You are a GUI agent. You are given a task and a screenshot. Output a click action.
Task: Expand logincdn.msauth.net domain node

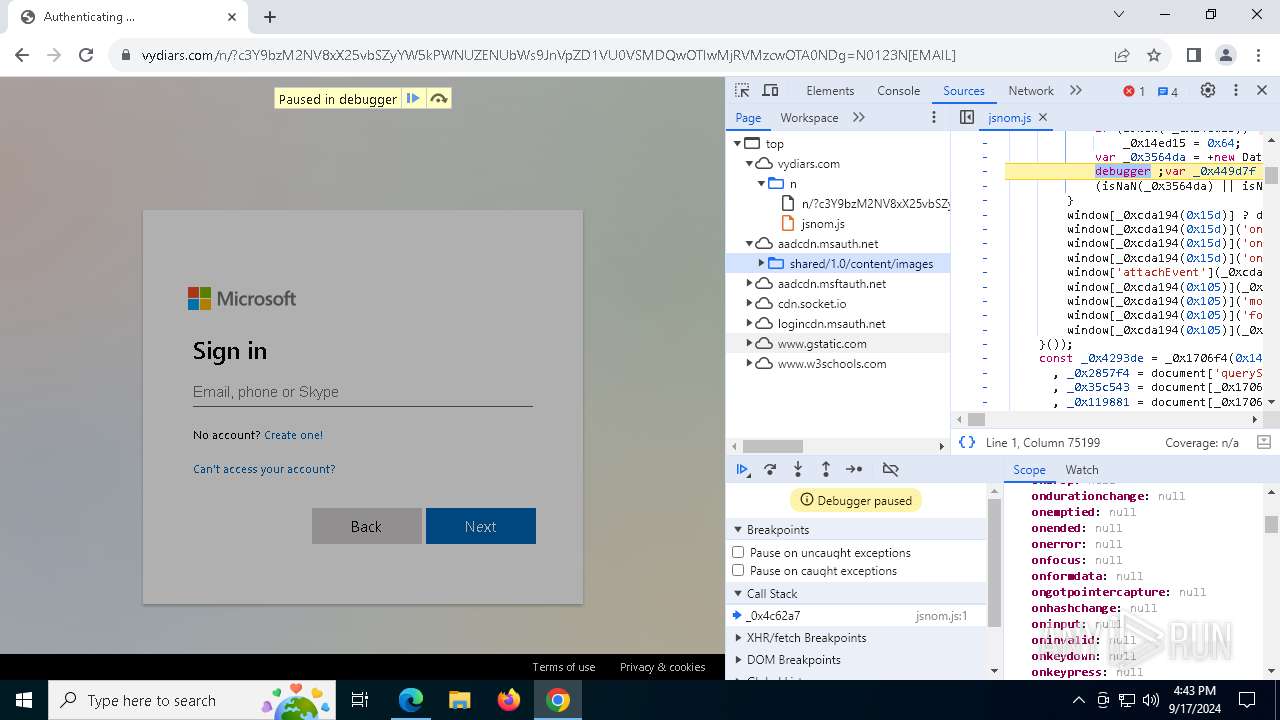tap(750, 323)
